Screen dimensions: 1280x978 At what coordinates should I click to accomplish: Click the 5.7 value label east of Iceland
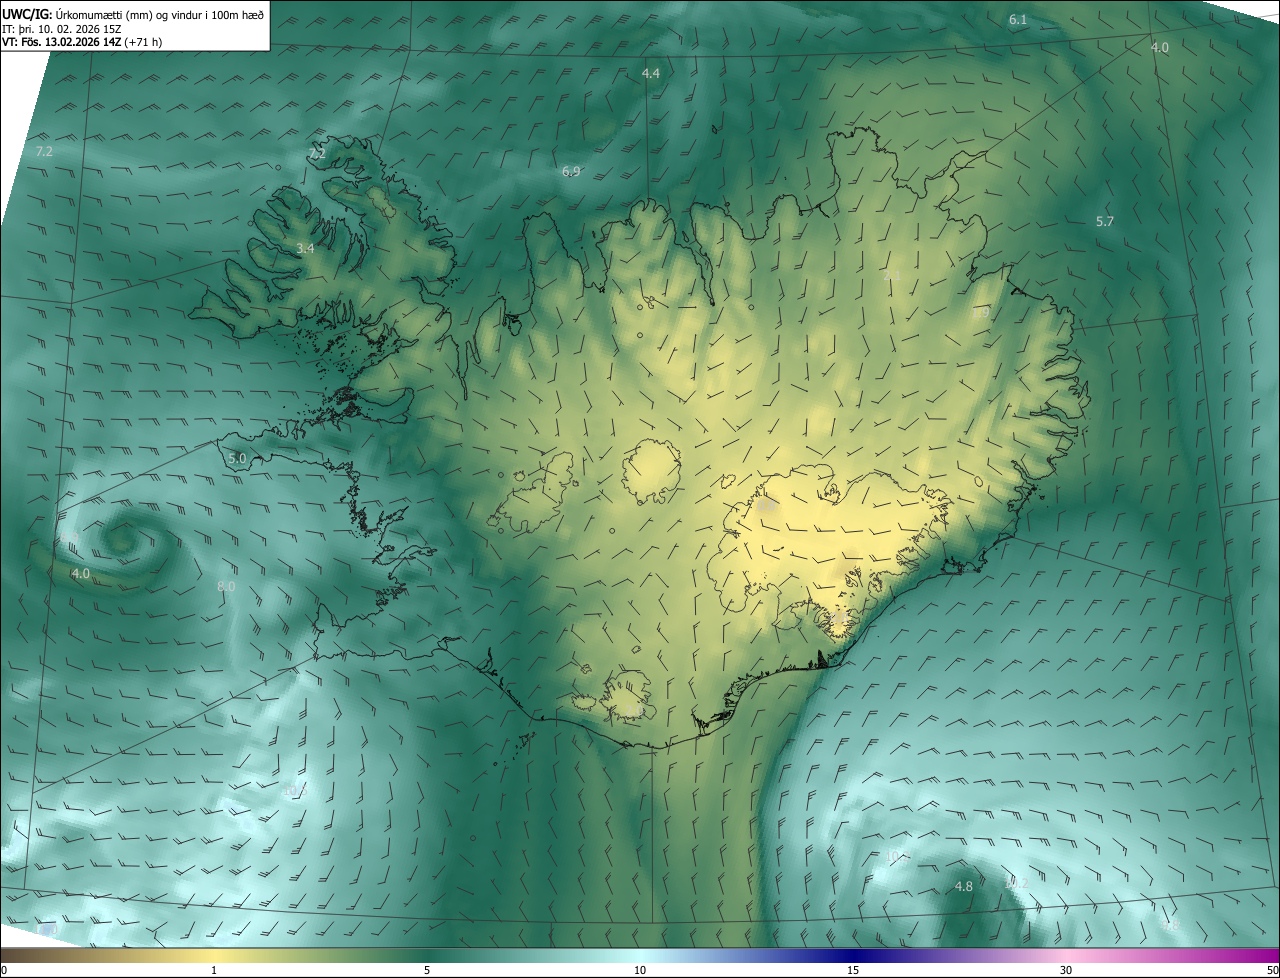tap(1105, 221)
